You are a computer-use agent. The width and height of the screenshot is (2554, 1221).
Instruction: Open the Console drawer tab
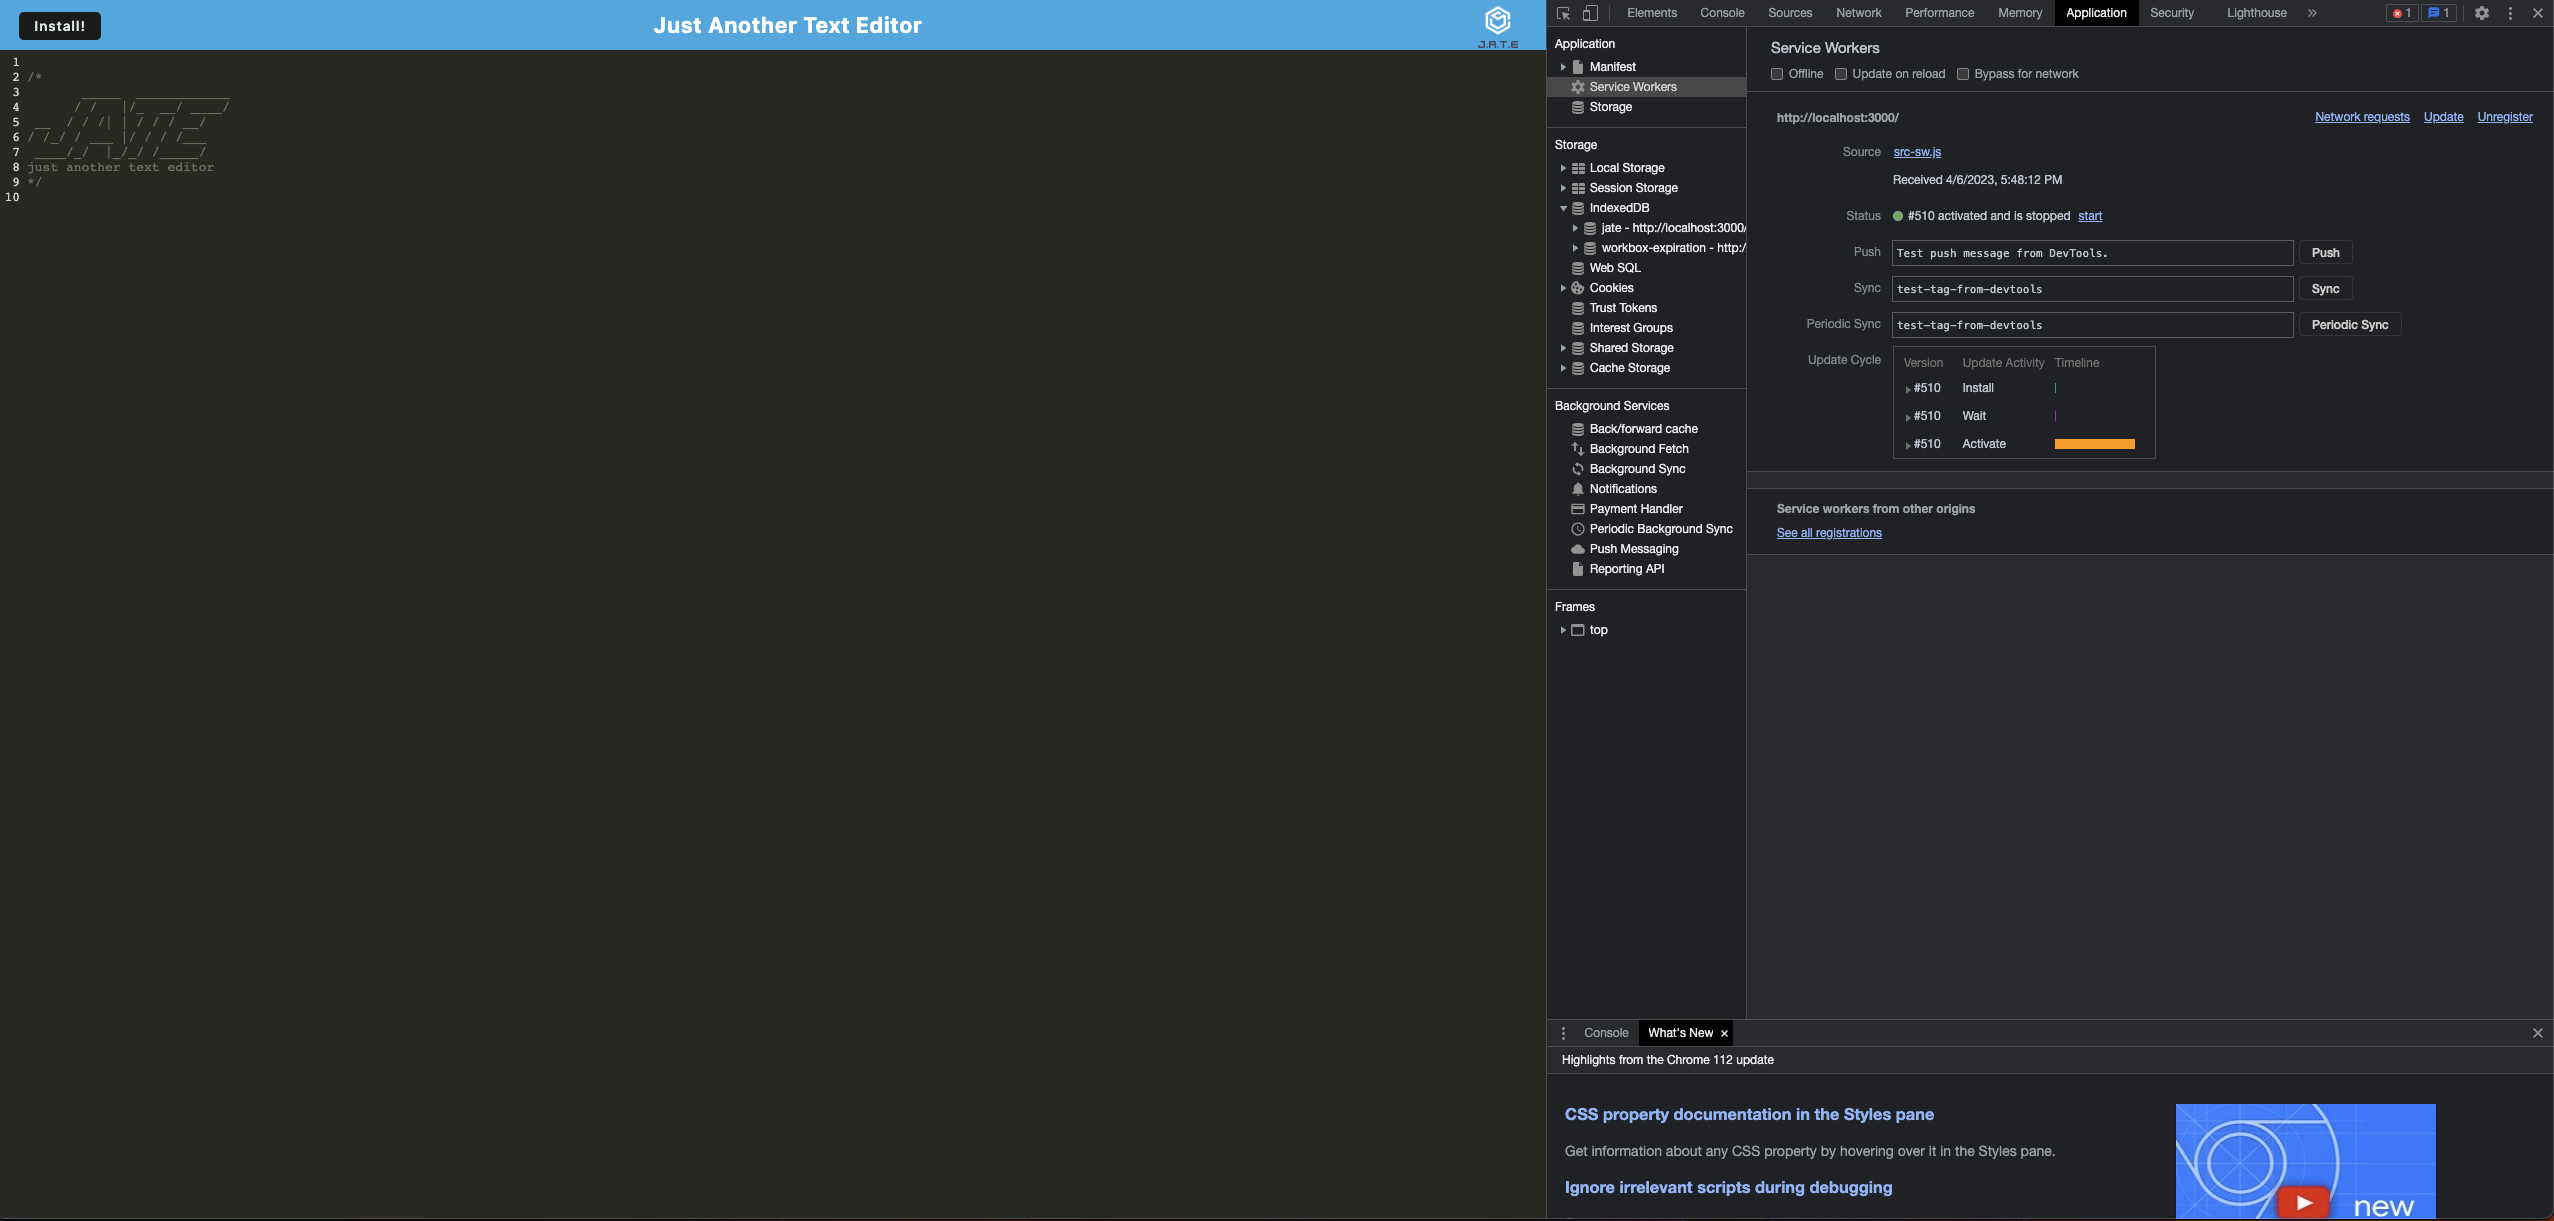1604,1033
